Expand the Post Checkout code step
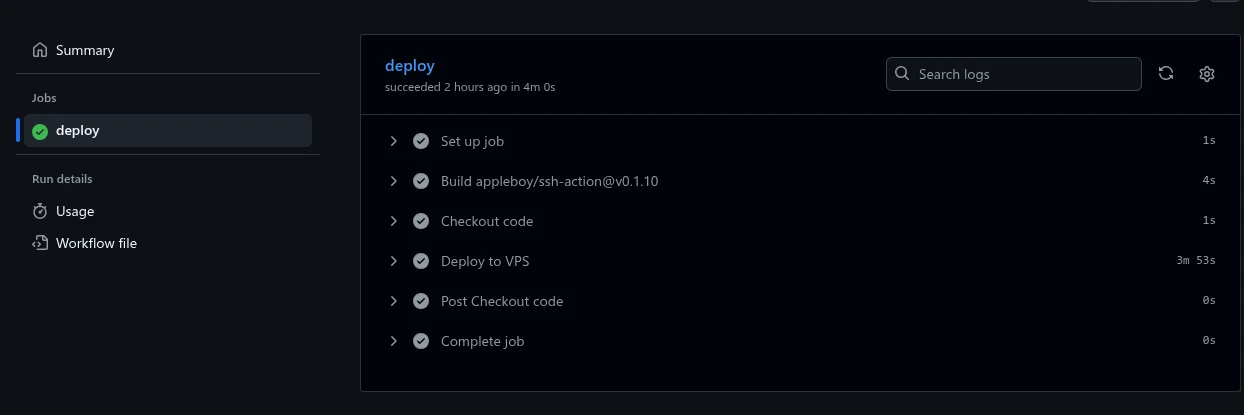1244x415 pixels. click(x=394, y=301)
